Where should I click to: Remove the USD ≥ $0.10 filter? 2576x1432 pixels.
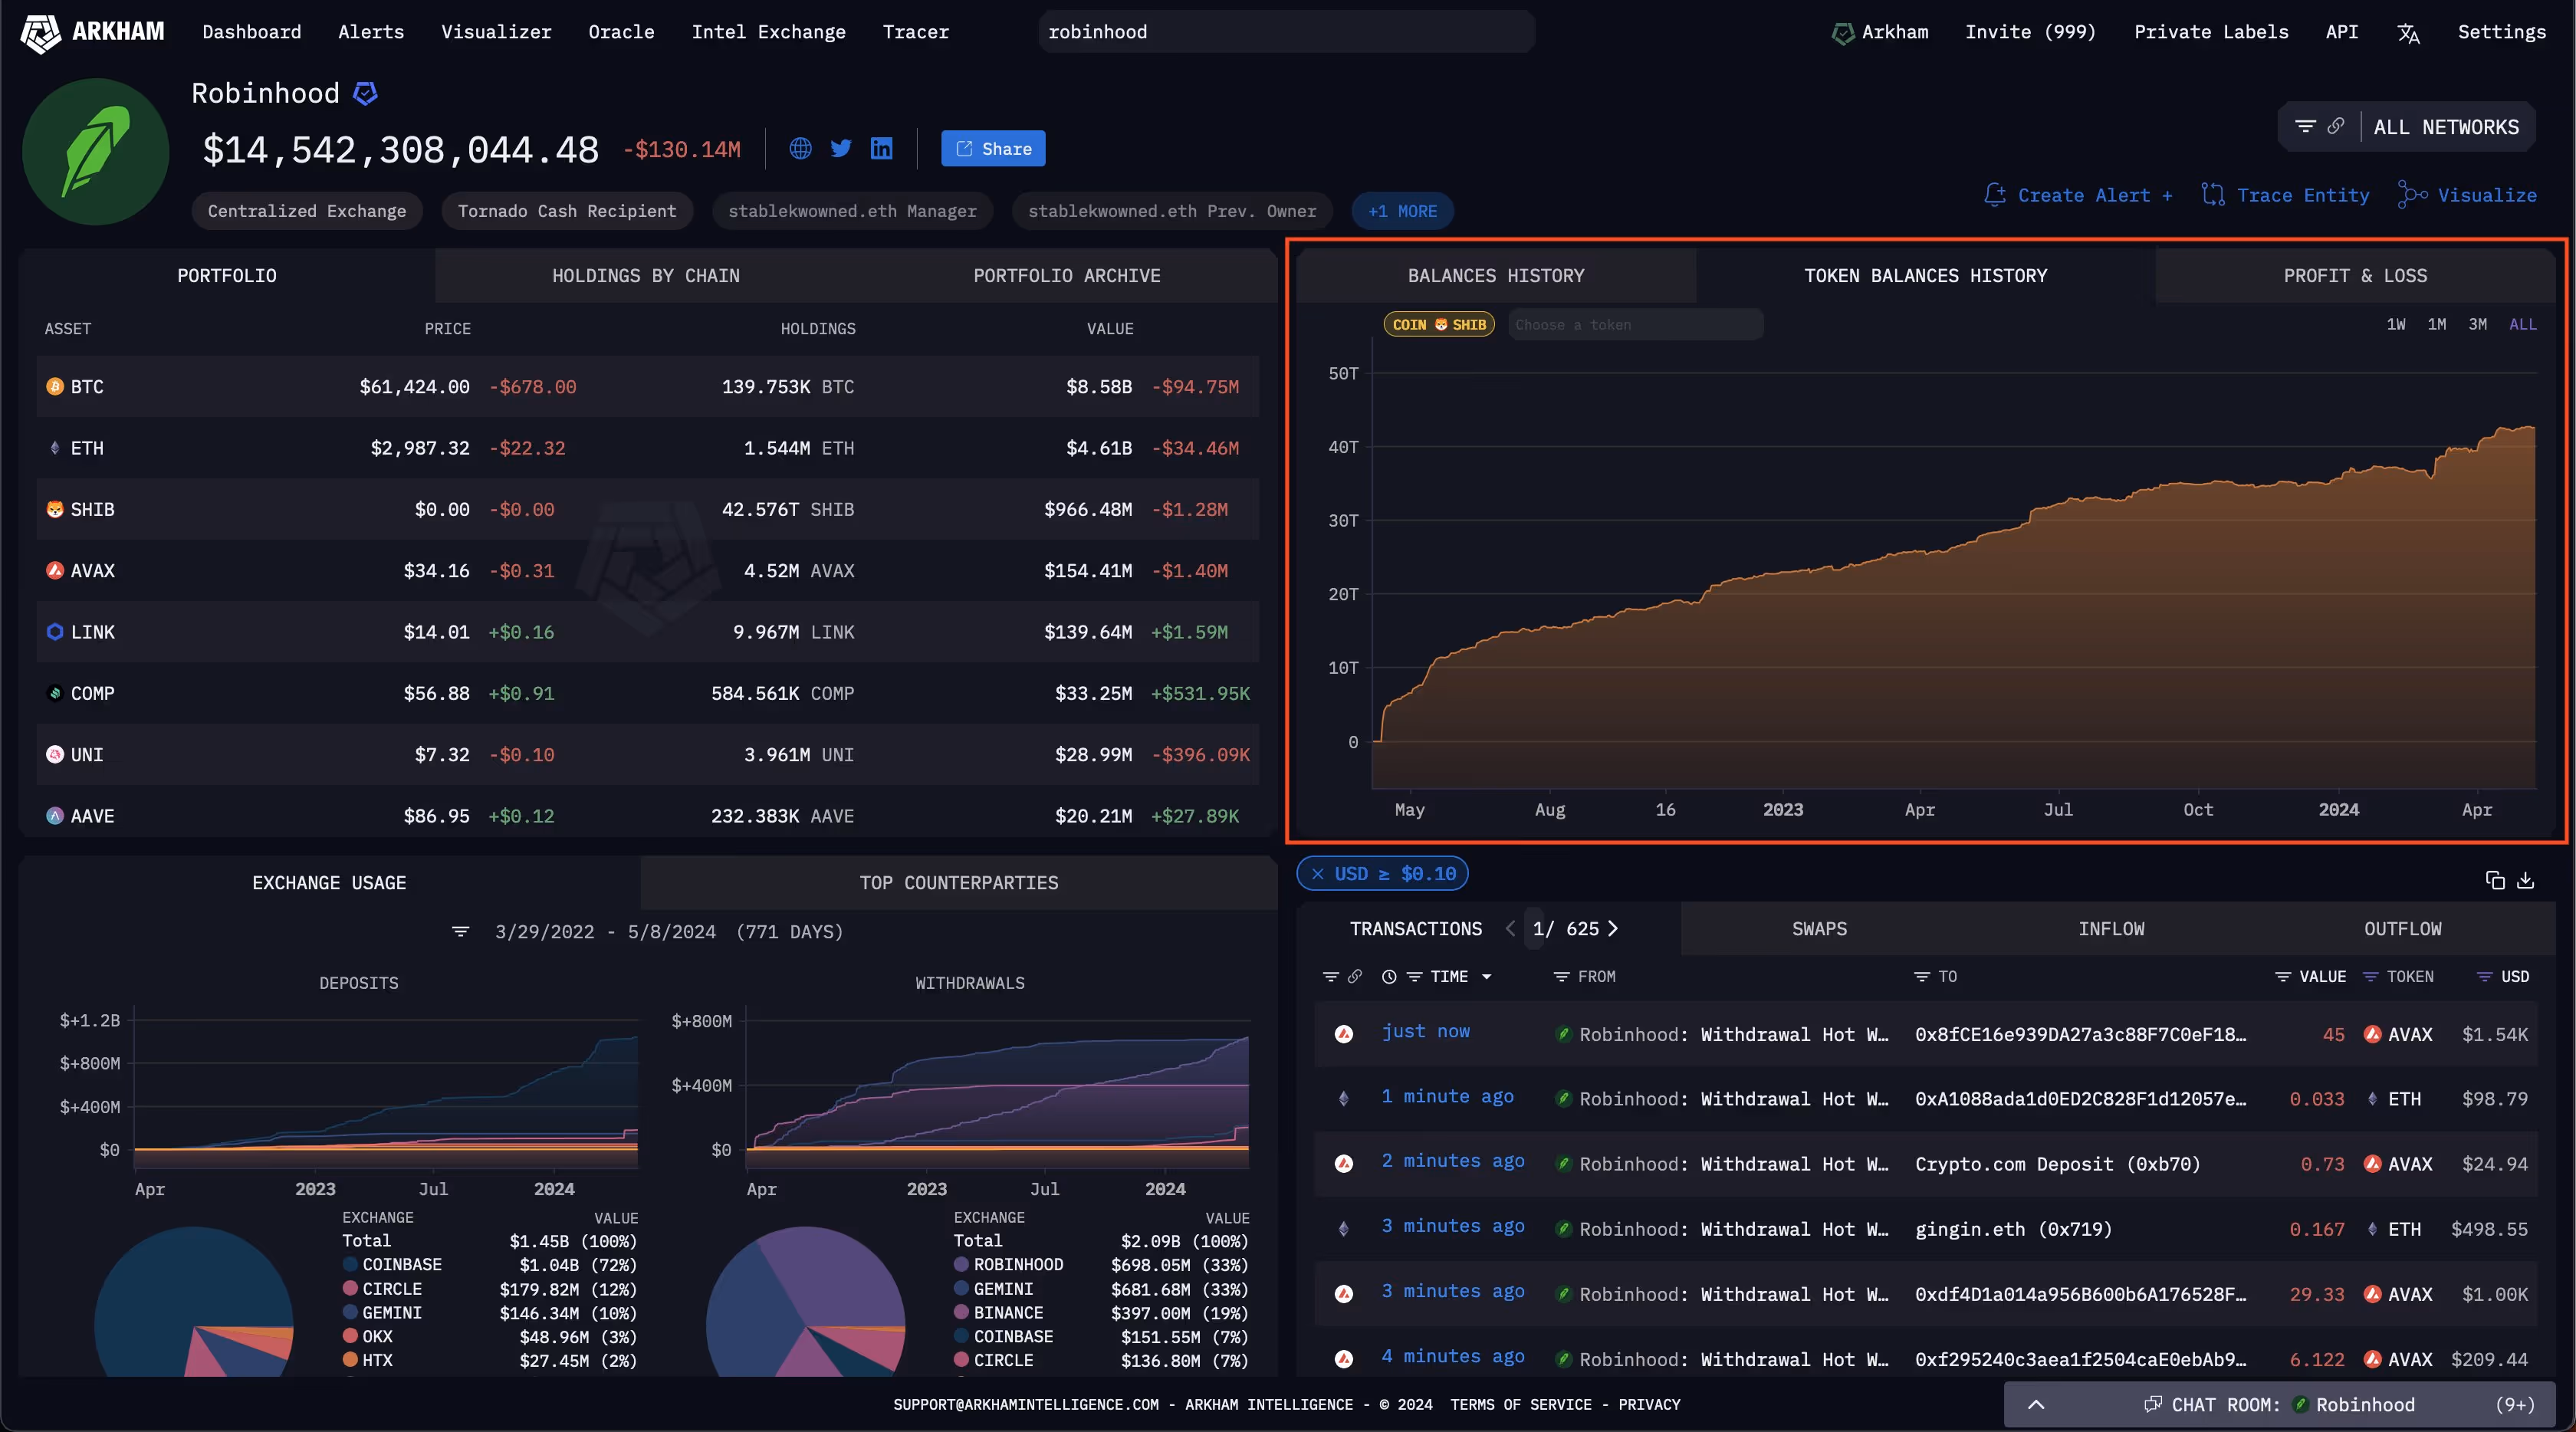click(1317, 874)
